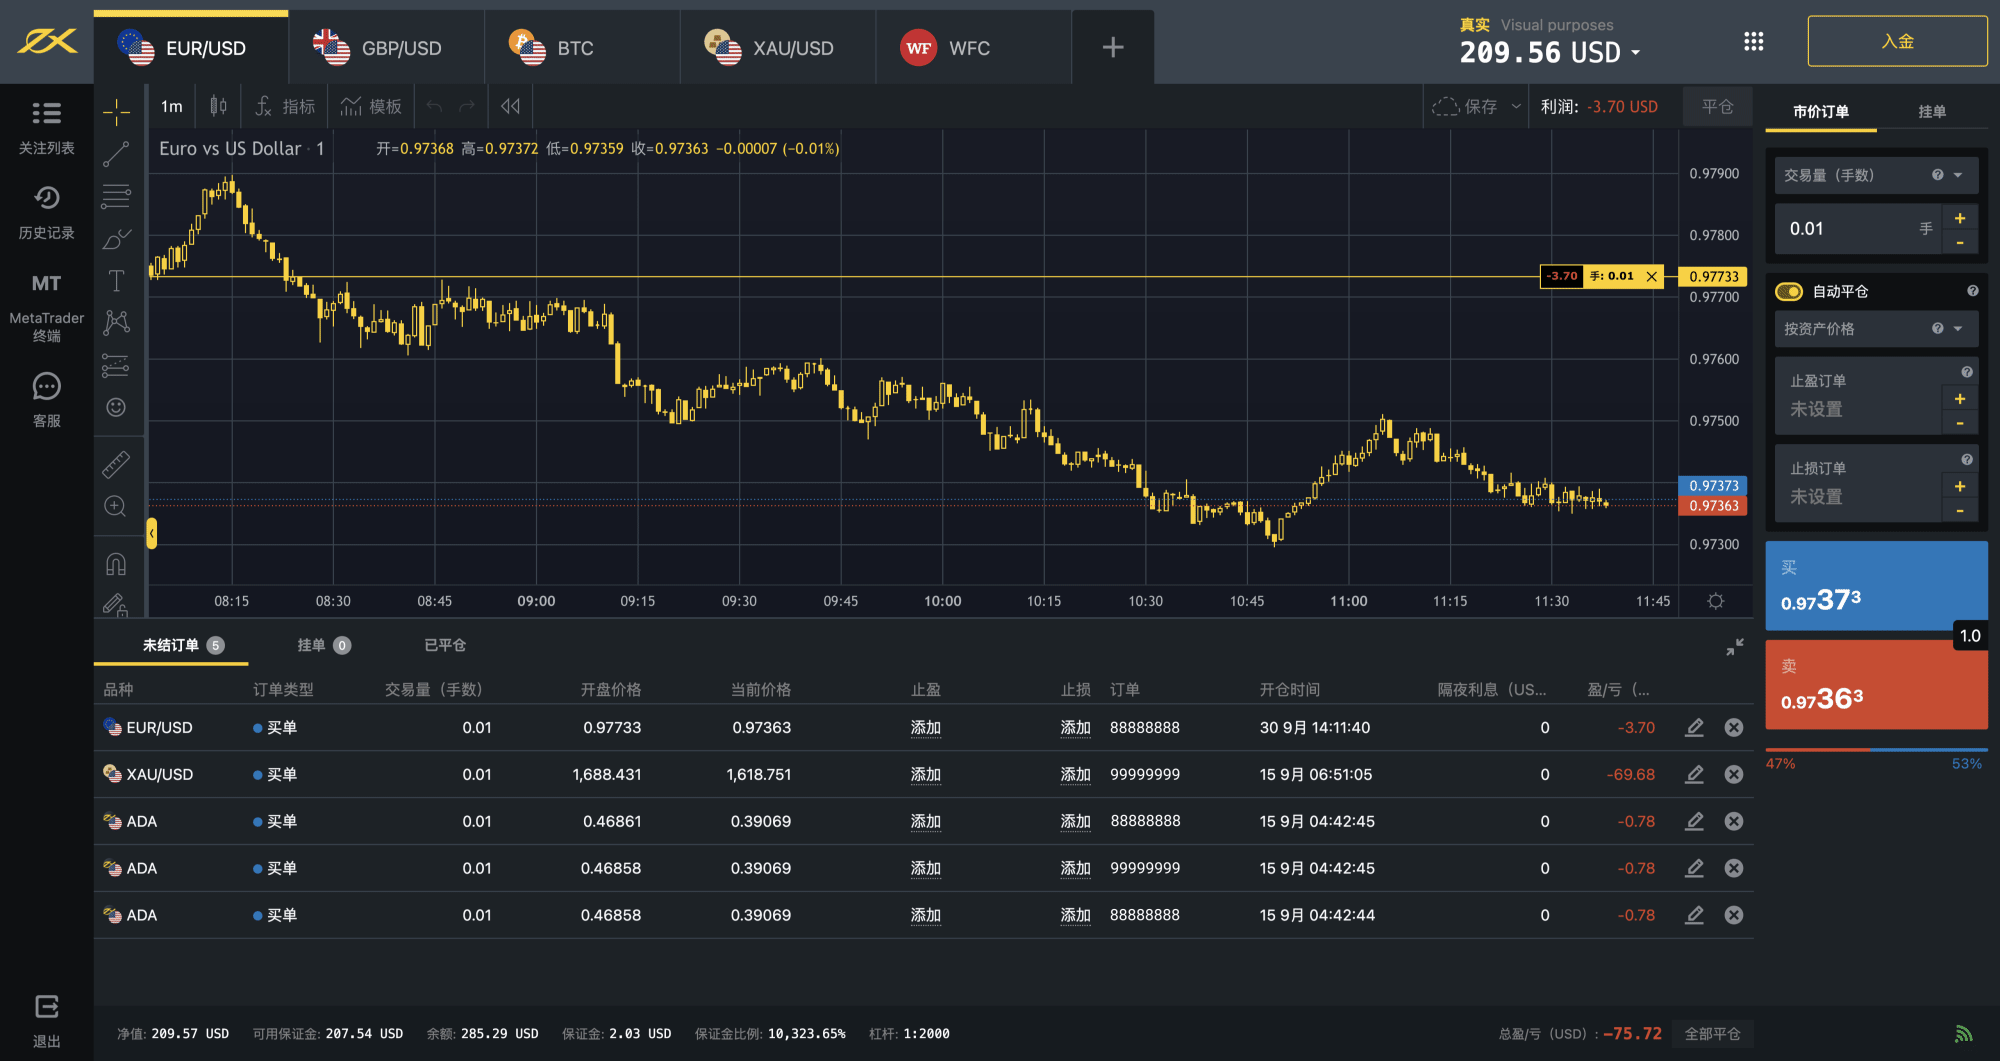Expand the 按资产价格 dropdown
Viewport: 2000px width, 1061px height.
(1957, 329)
